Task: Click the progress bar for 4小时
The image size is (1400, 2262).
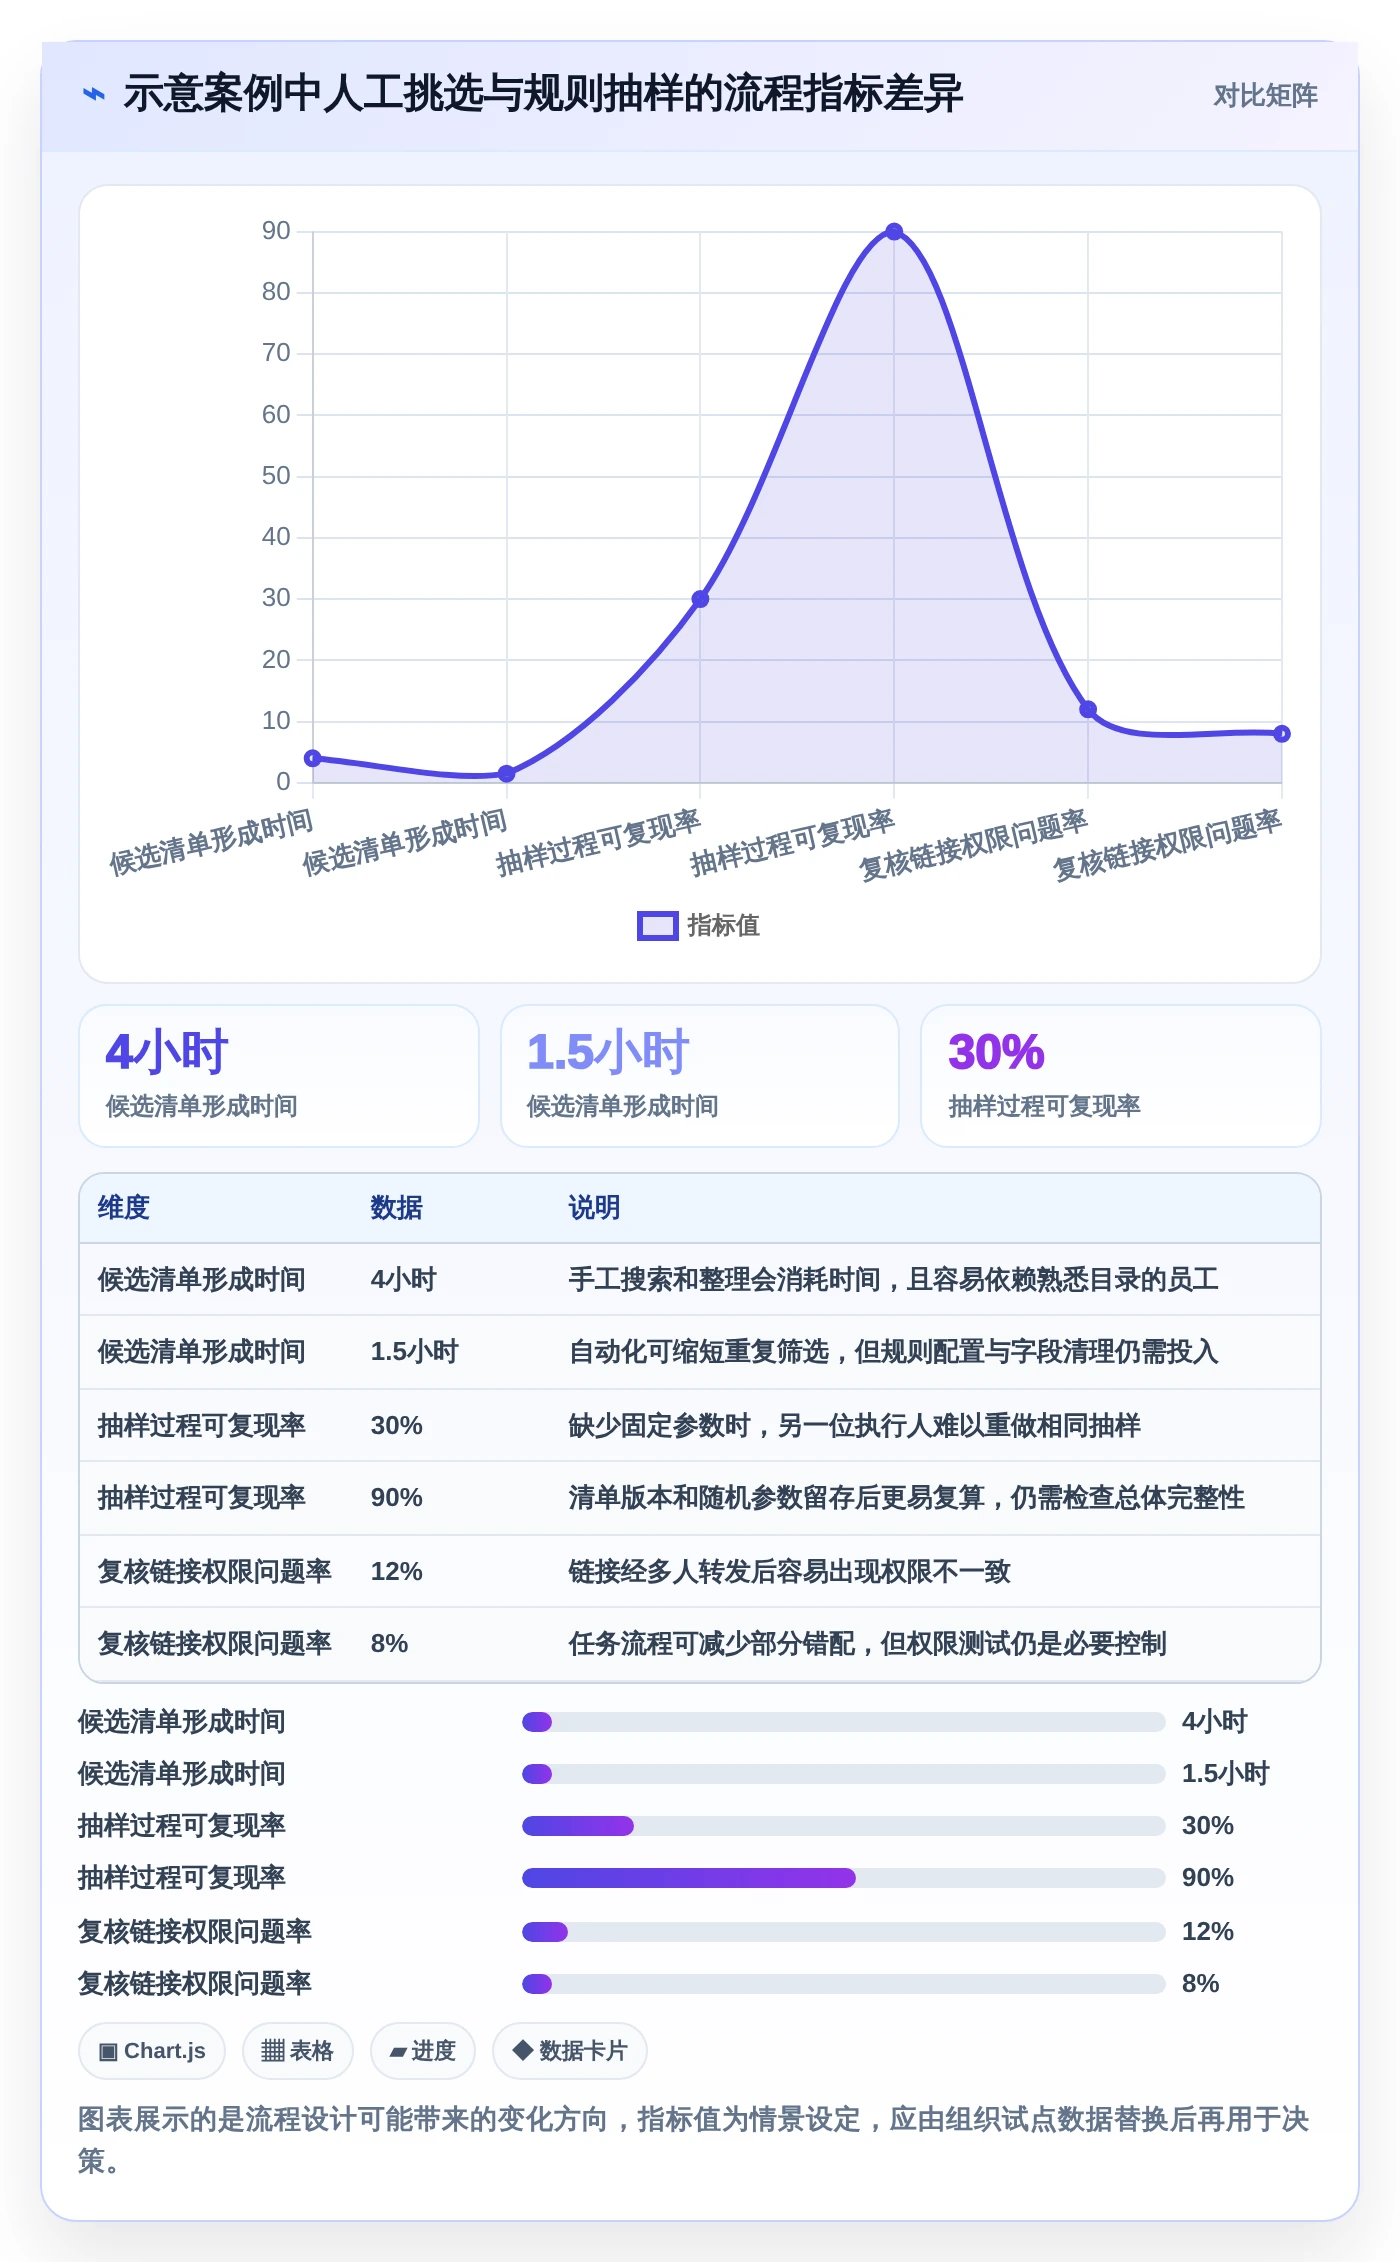Action: pyautogui.click(x=844, y=1722)
